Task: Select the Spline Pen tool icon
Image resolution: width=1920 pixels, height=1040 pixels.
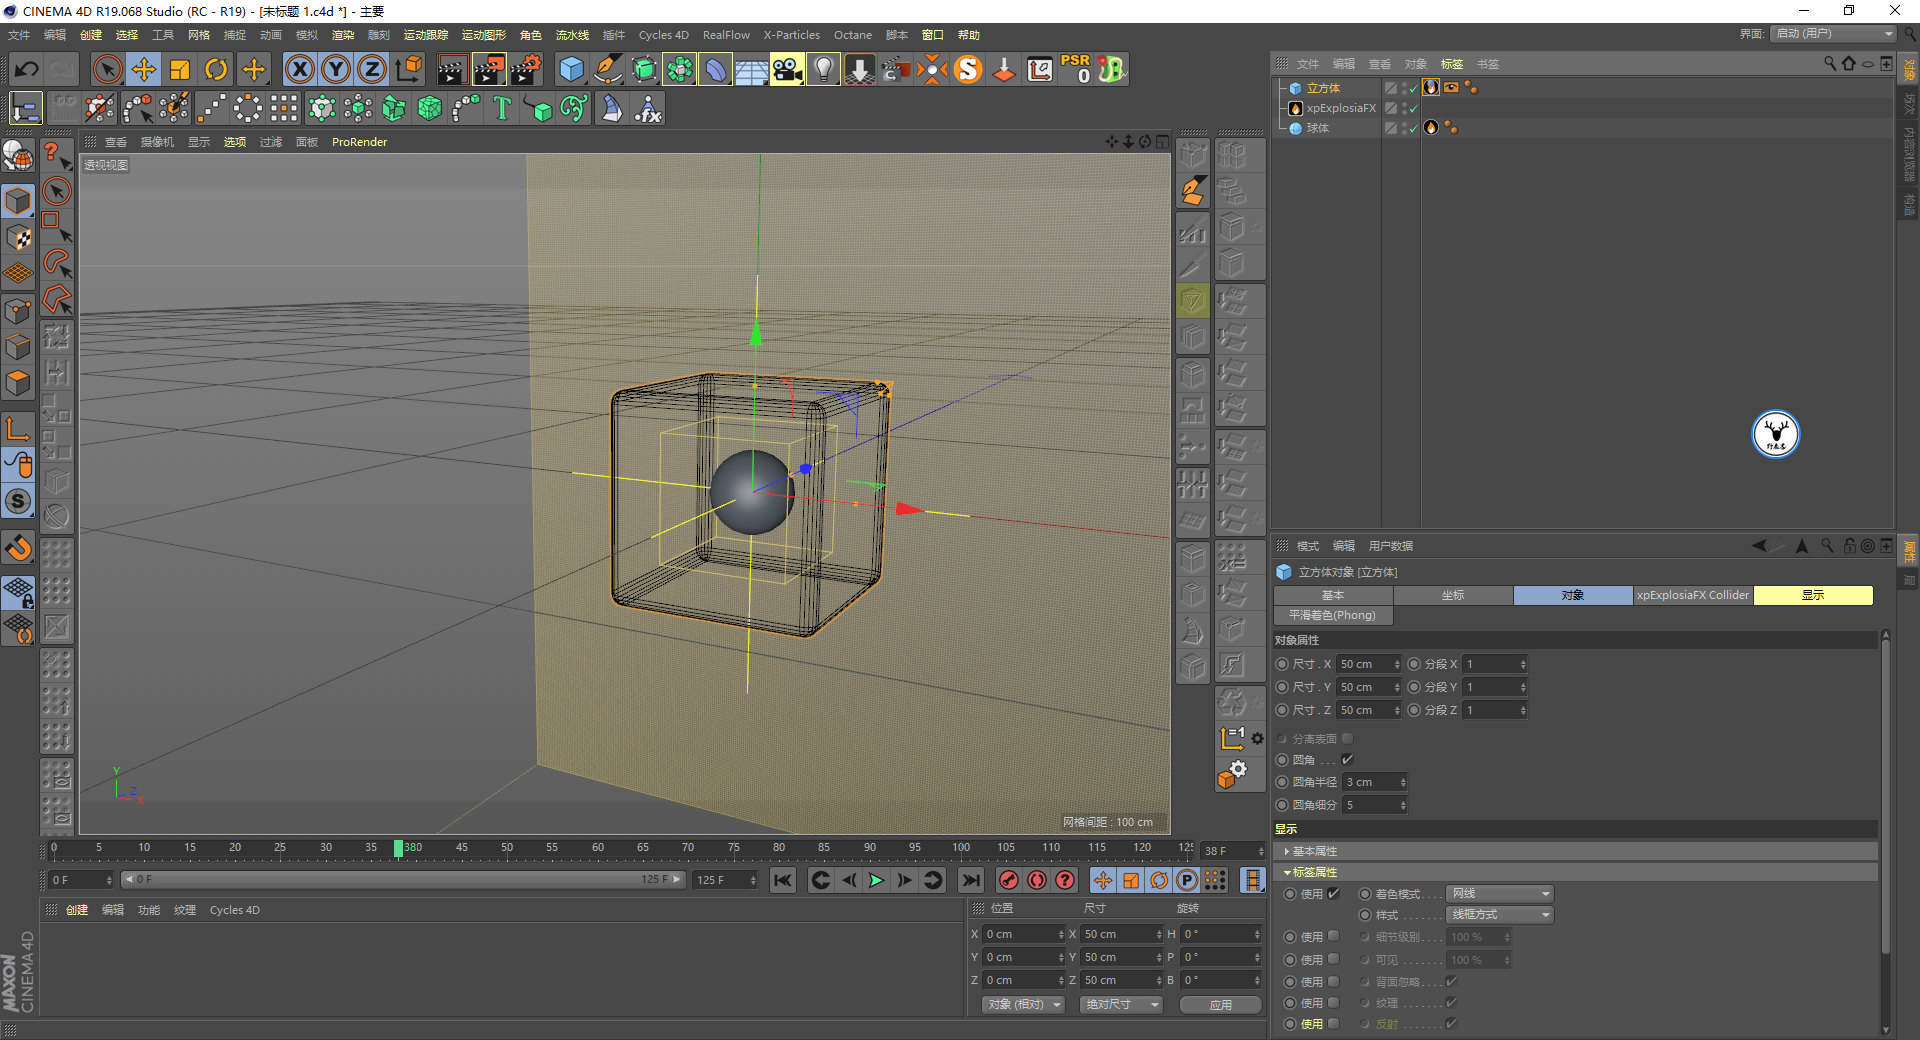Action: pos(608,69)
